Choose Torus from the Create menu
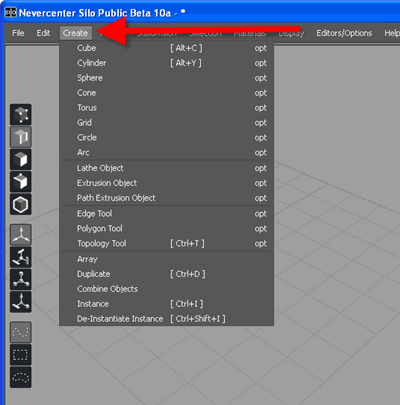The height and width of the screenshot is (405, 400). pos(166,108)
